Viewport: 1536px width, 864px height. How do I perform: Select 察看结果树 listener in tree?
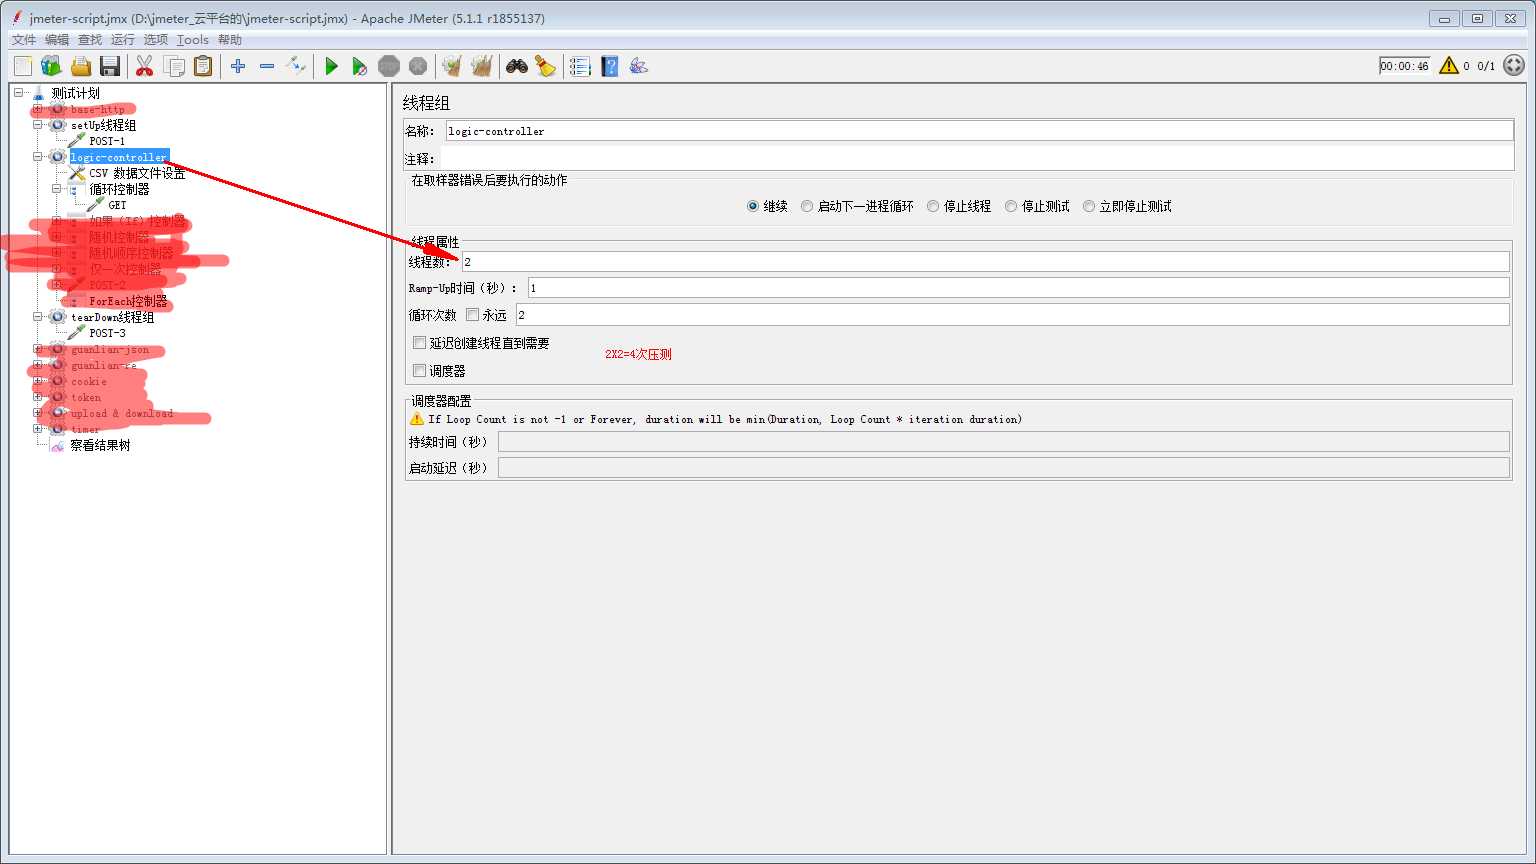click(x=100, y=445)
